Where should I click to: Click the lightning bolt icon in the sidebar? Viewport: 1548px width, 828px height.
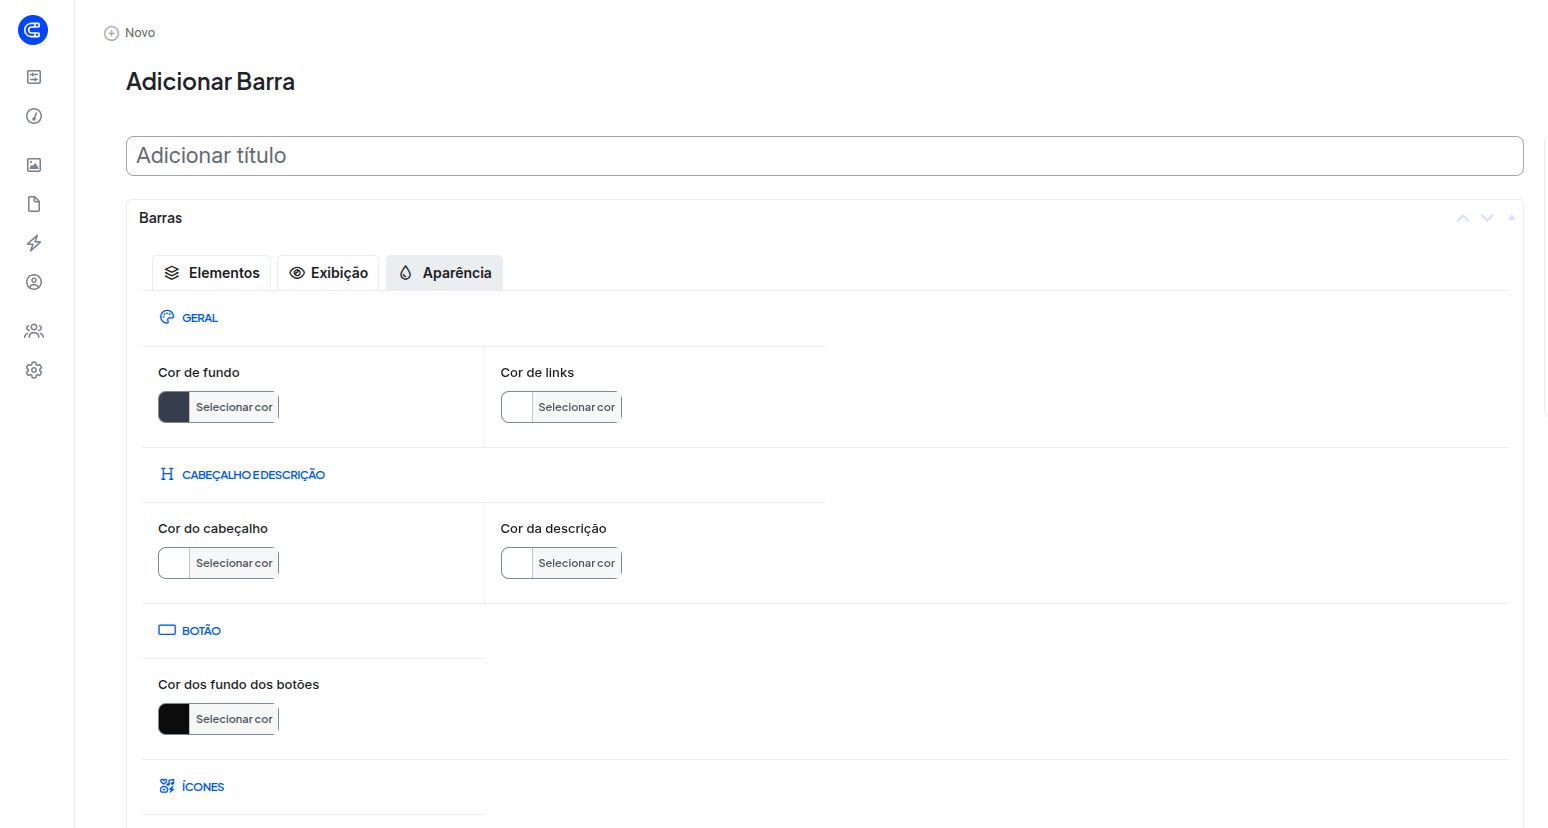[34, 243]
